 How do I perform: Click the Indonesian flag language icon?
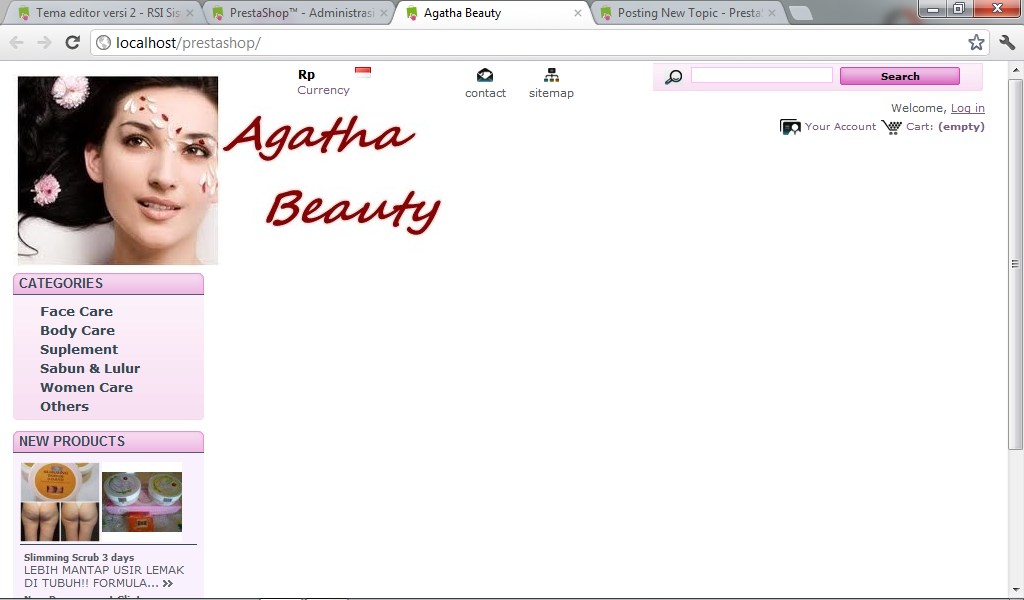[x=363, y=72]
